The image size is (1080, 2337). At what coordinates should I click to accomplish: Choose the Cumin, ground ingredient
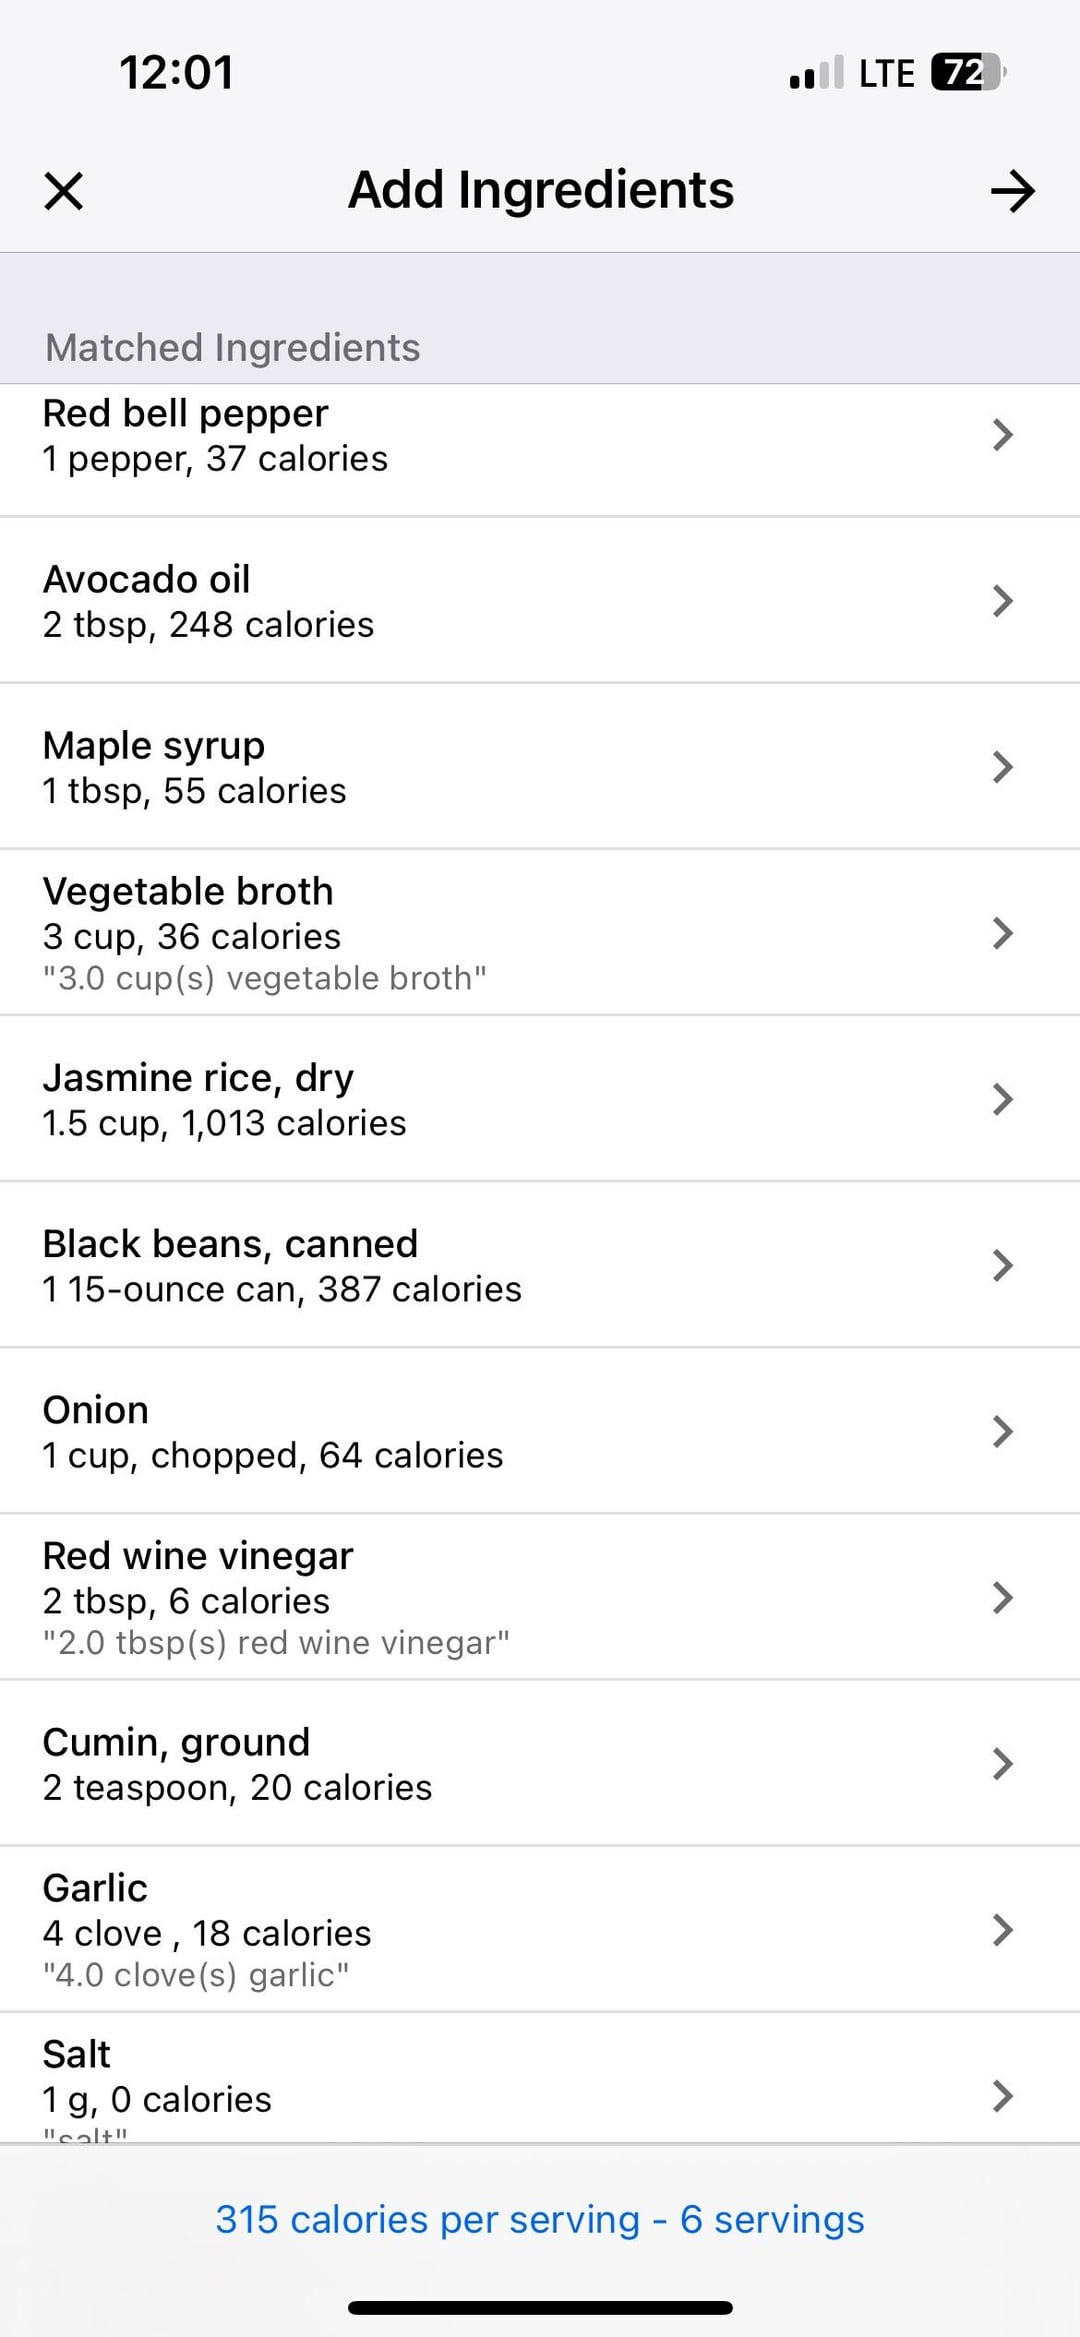[176, 1742]
